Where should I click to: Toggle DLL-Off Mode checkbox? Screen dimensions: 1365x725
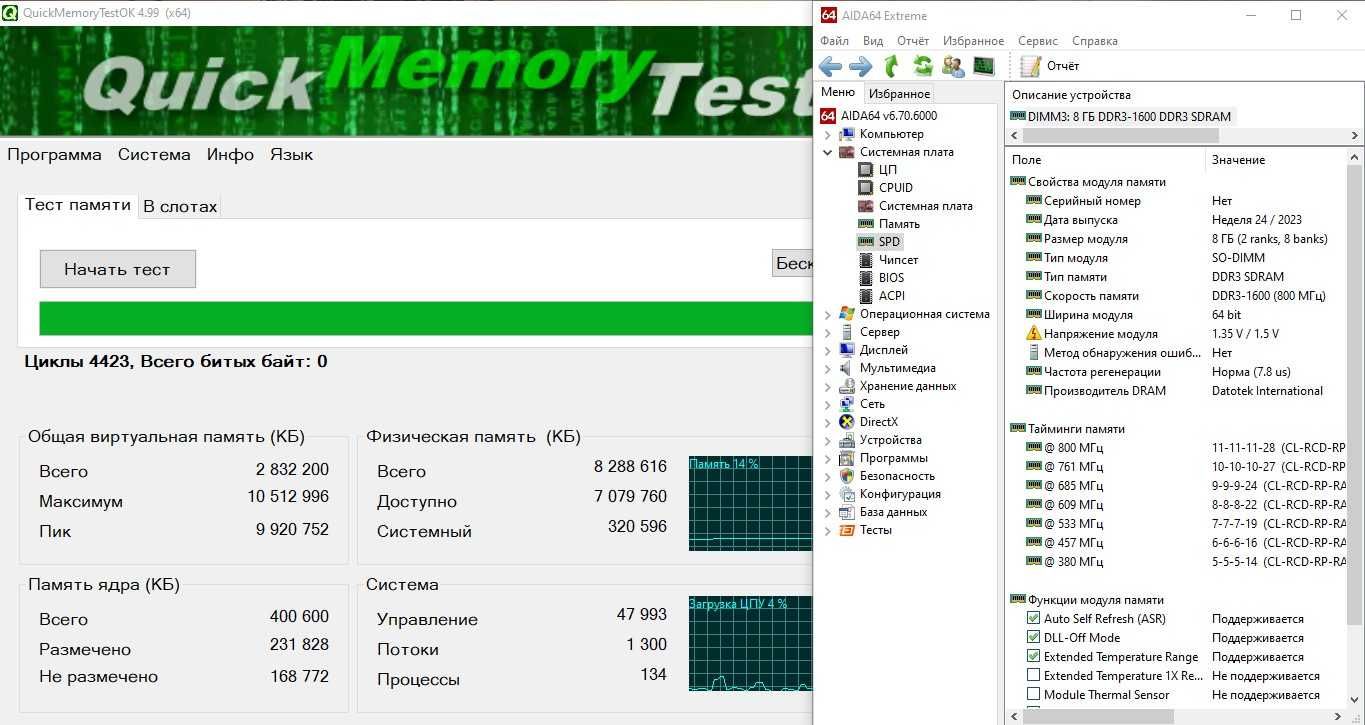[x=1034, y=638]
